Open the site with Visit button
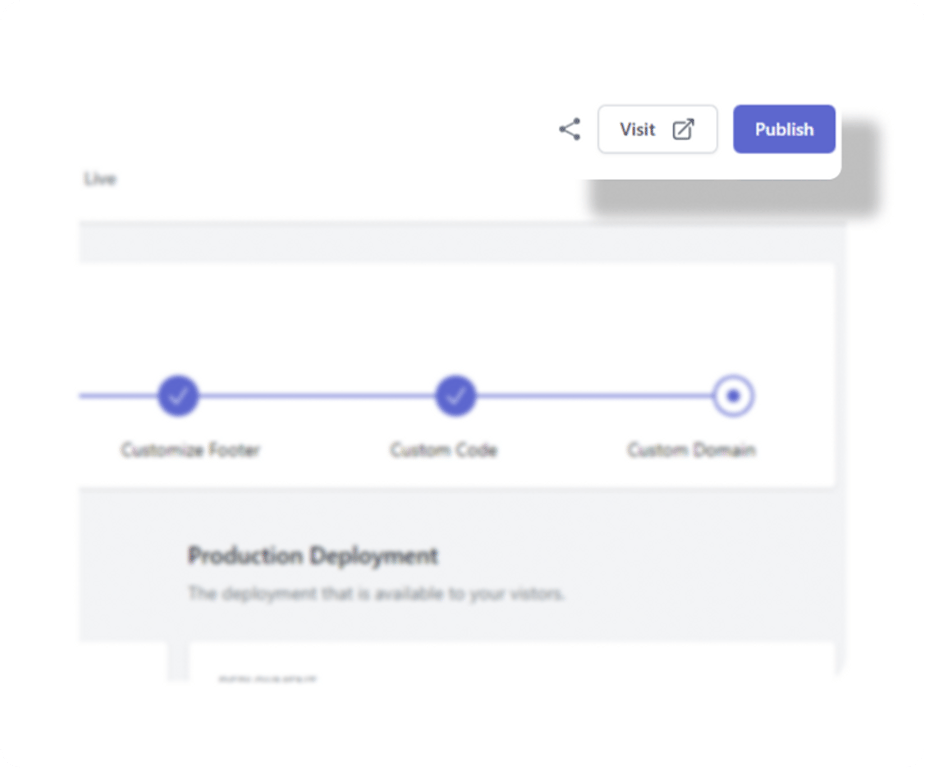This screenshot has width=926, height=768. tap(657, 129)
